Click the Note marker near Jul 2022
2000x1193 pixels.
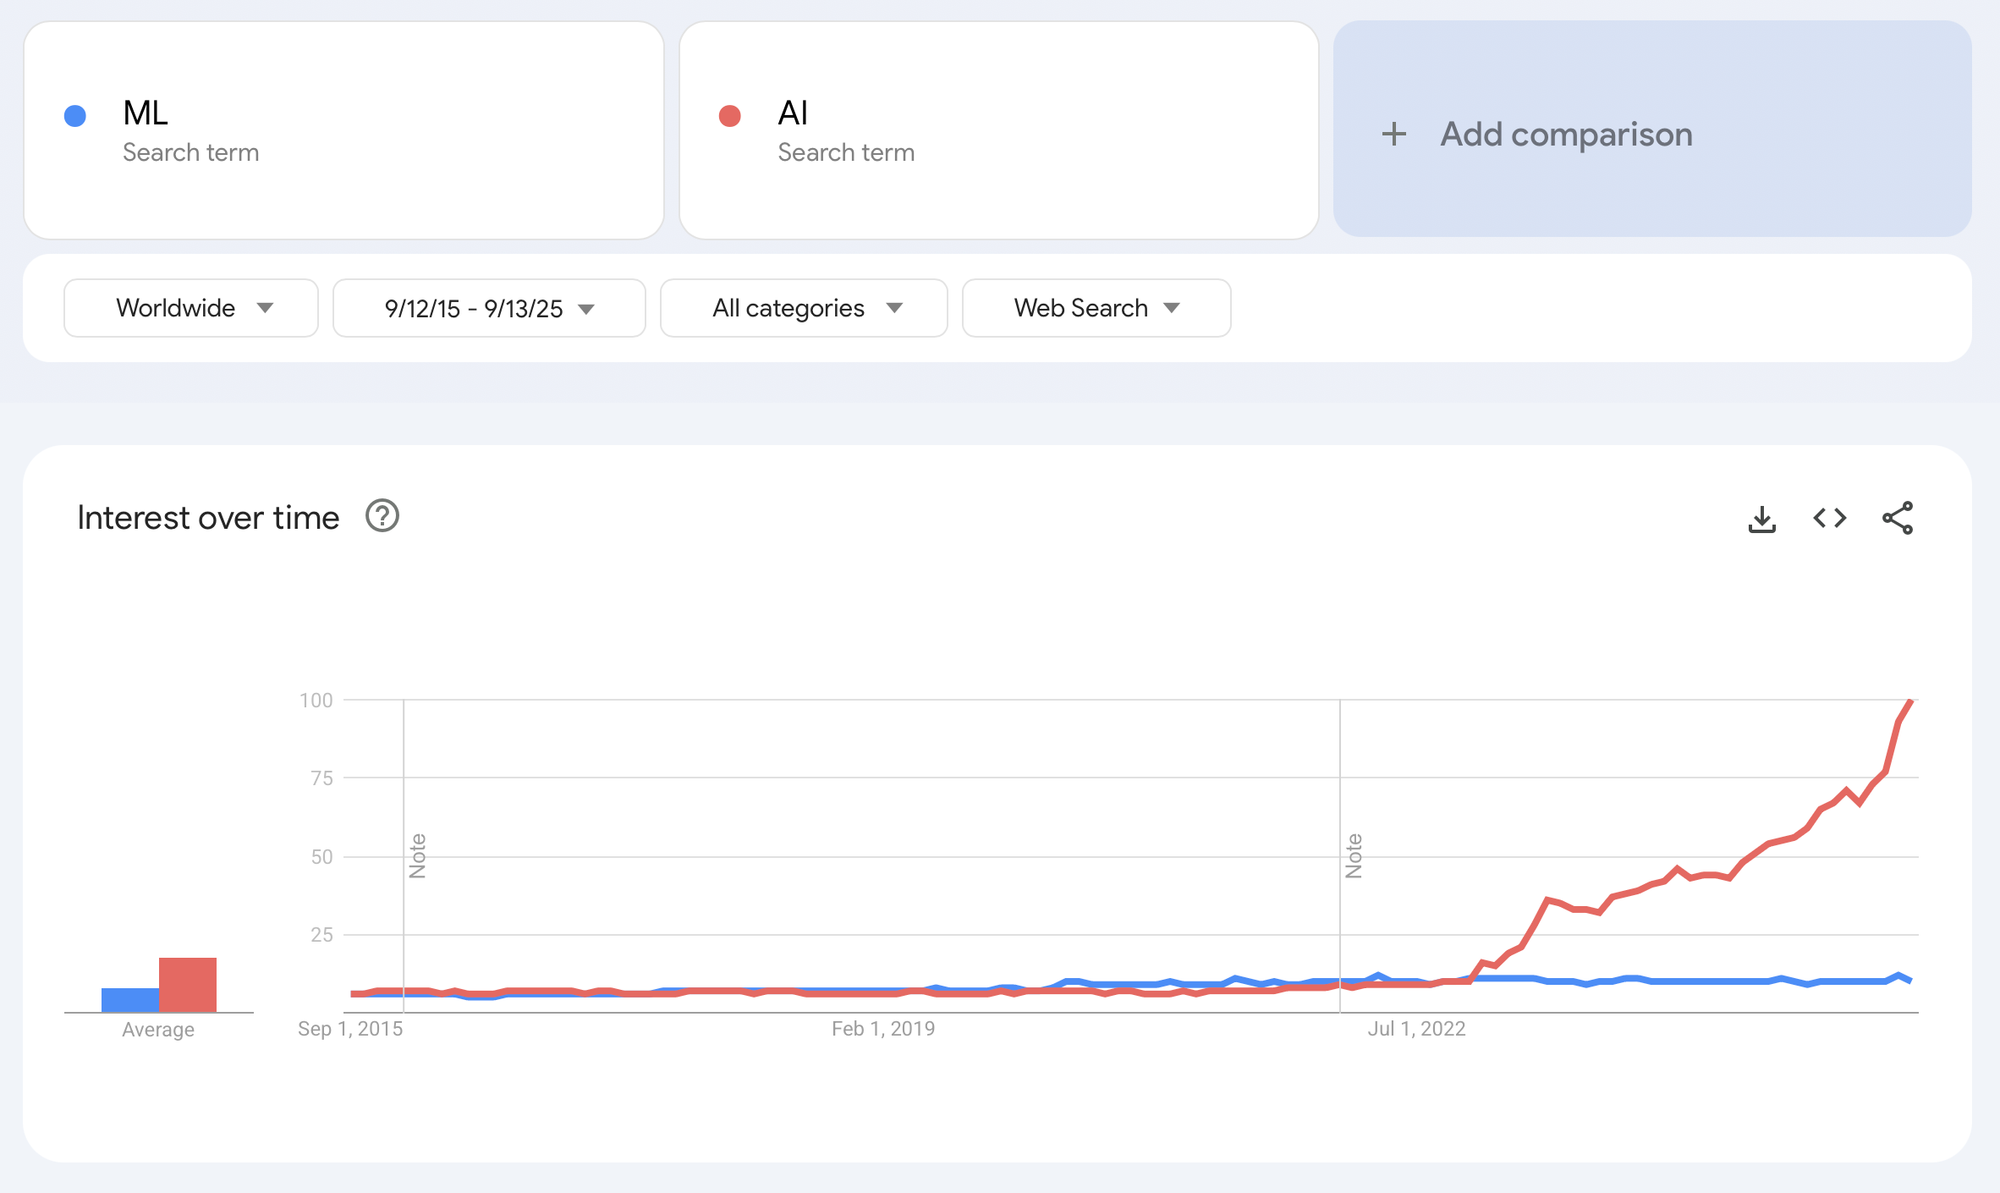click(1354, 856)
